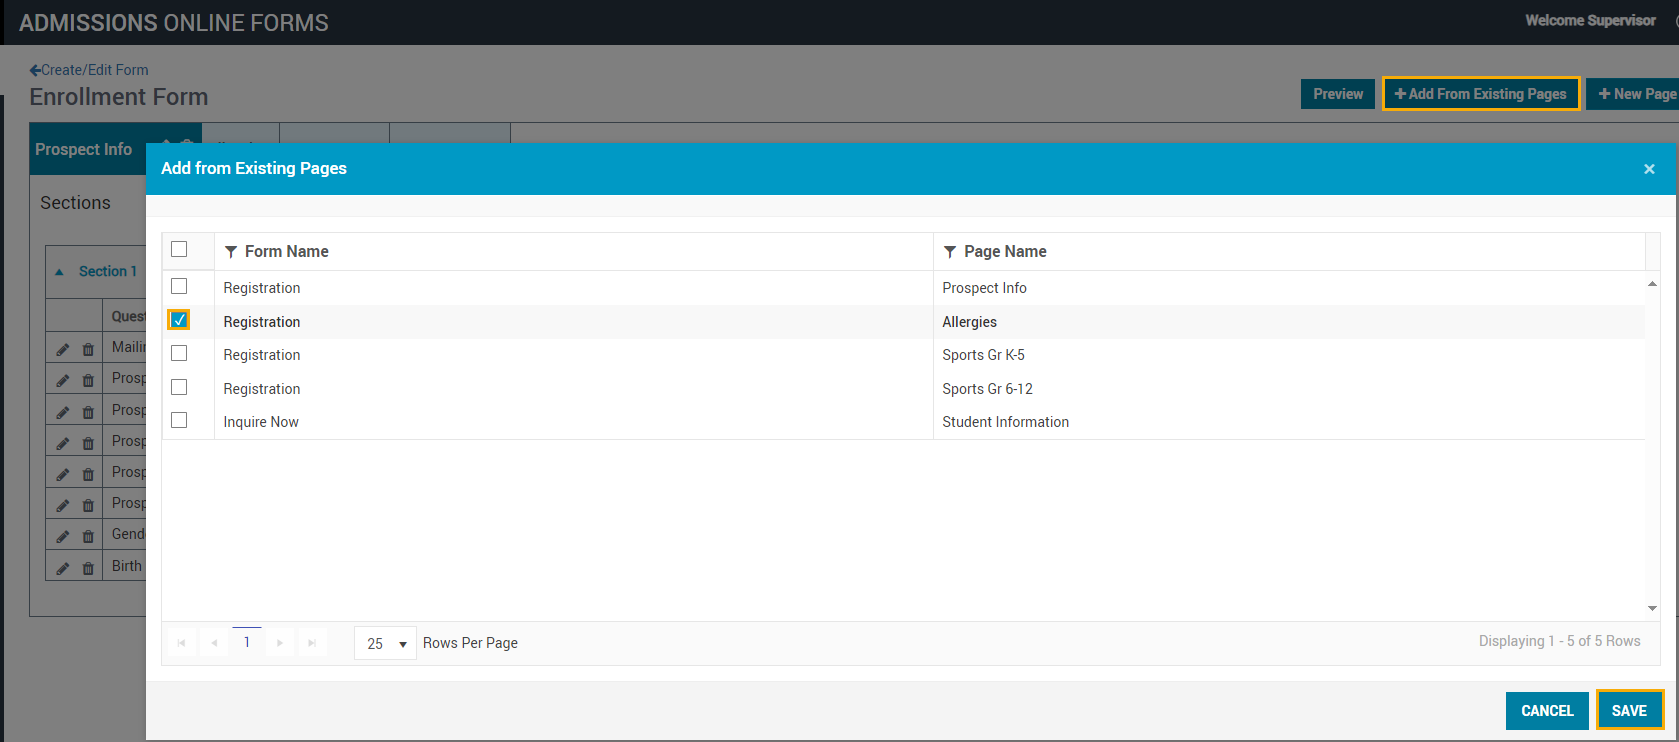This screenshot has height=742, width=1679.
Task: Click the CANCEL button
Action: tap(1547, 711)
